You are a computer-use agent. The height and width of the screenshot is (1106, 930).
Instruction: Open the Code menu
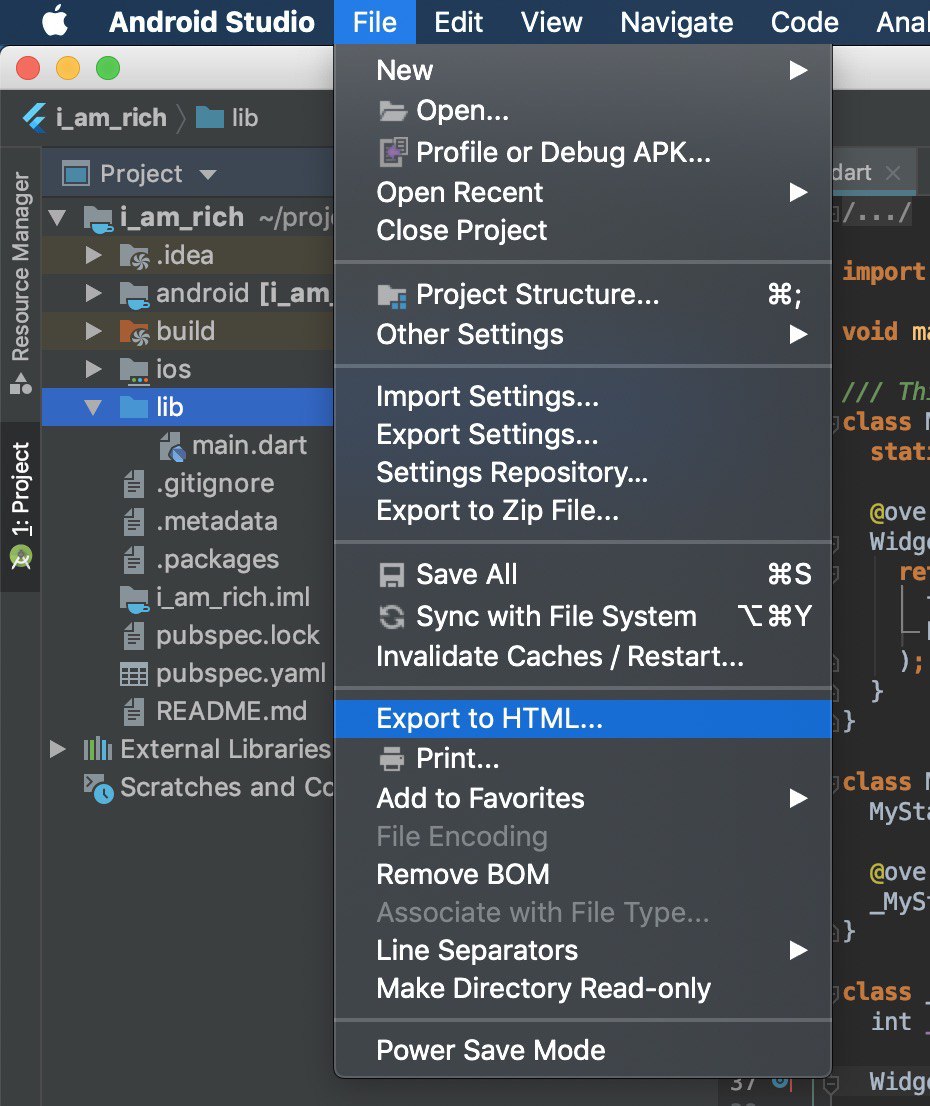[x=804, y=23]
